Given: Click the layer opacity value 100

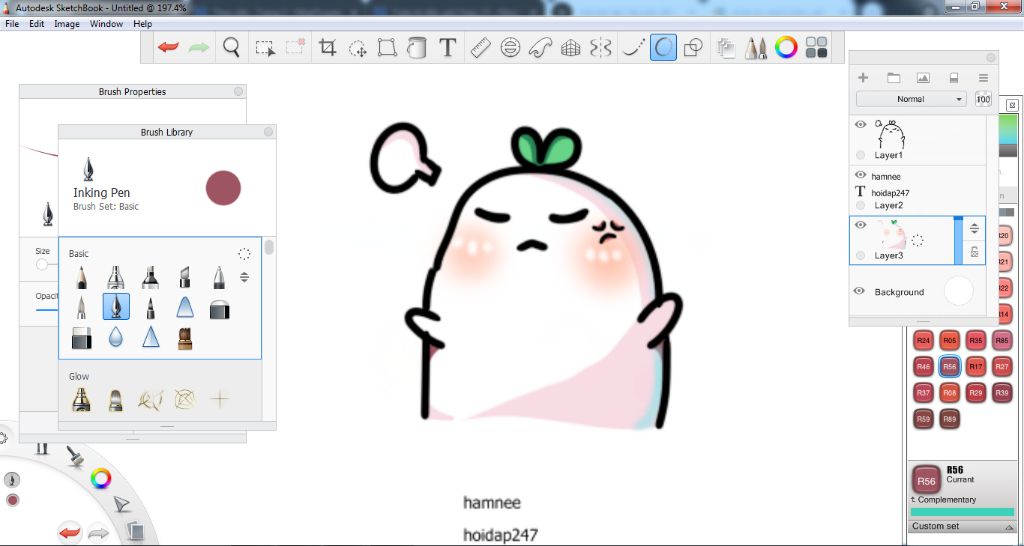Looking at the screenshot, I should (x=983, y=99).
